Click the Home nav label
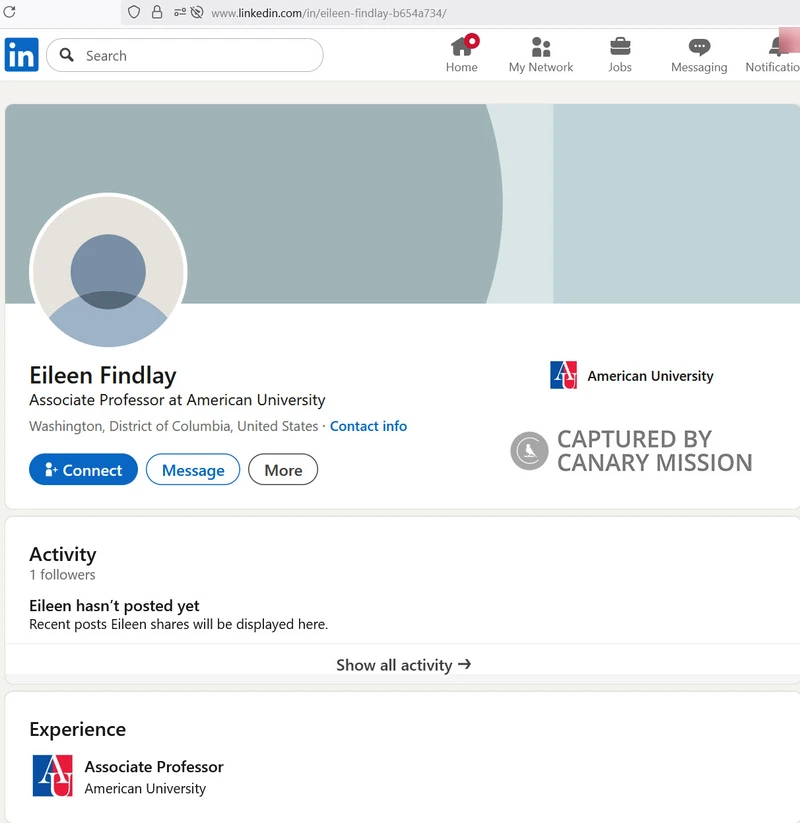Viewport: 800px width, 823px height. point(461,67)
